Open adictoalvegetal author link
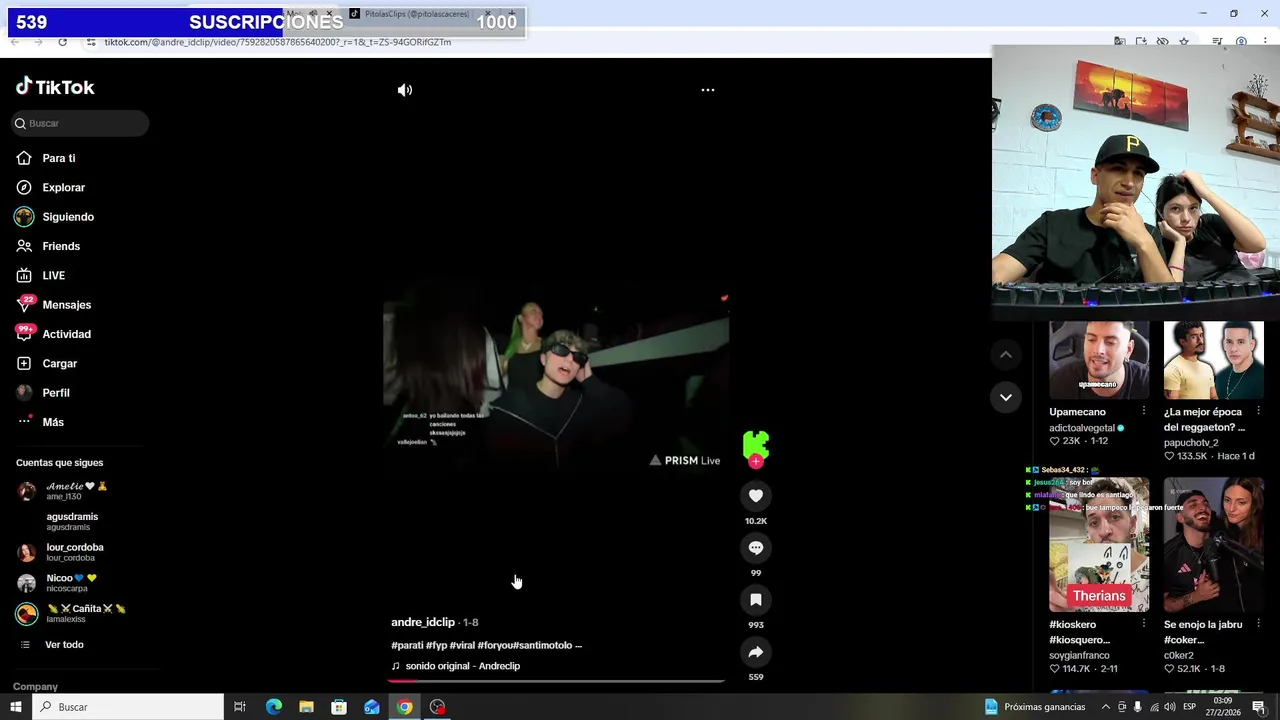 tap(1082, 428)
